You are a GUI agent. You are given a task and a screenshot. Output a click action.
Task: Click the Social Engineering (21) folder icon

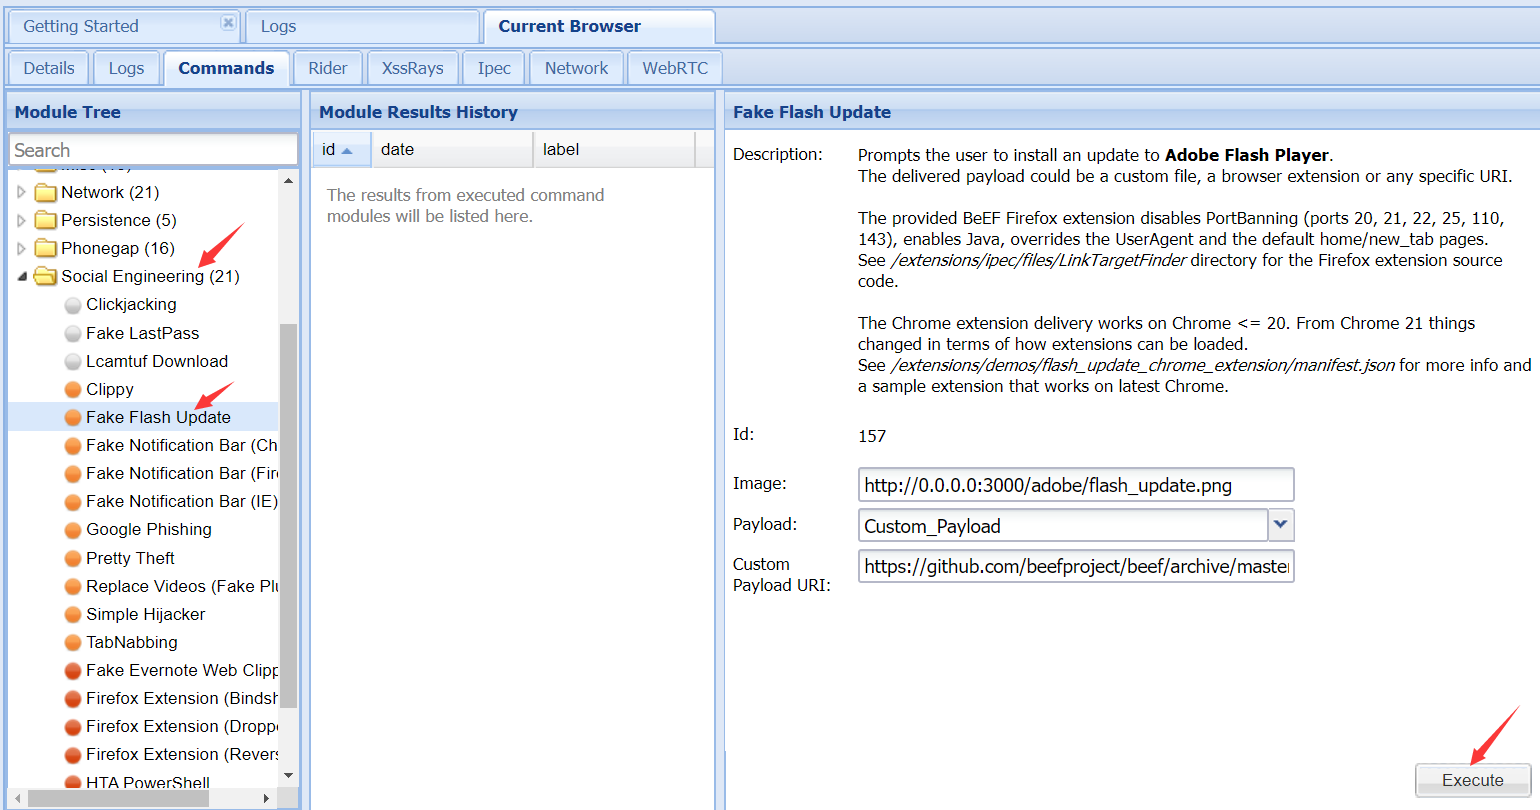pyautogui.click(x=46, y=276)
